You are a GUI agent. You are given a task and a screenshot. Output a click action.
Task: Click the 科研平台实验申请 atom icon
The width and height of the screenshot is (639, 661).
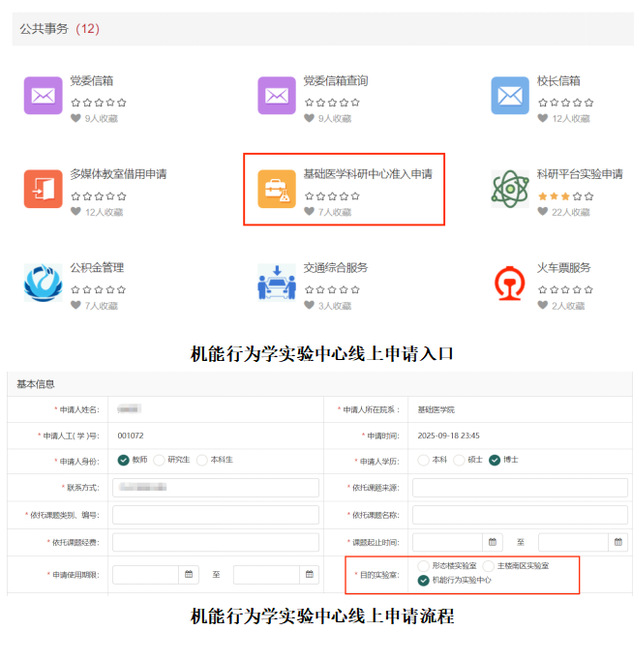pyautogui.click(x=510, y=189)
